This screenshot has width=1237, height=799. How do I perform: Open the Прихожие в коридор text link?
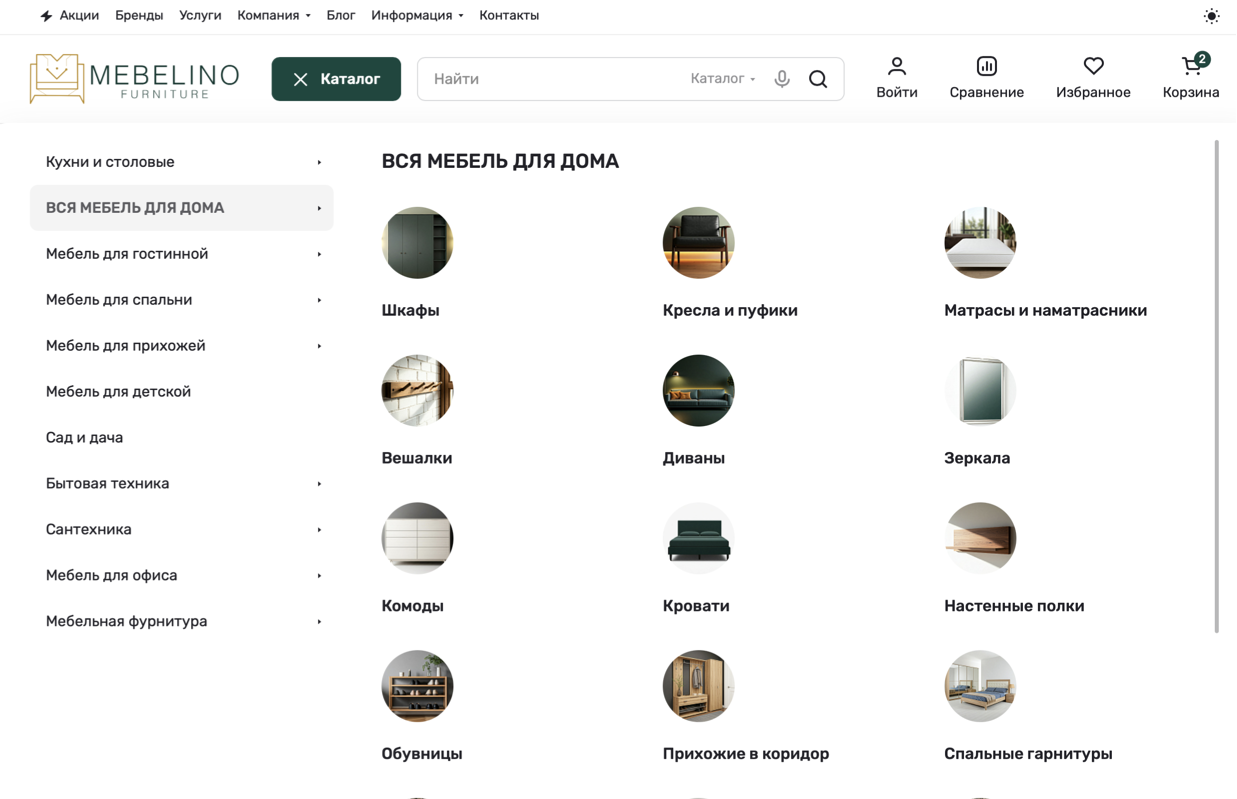(746, 755)
